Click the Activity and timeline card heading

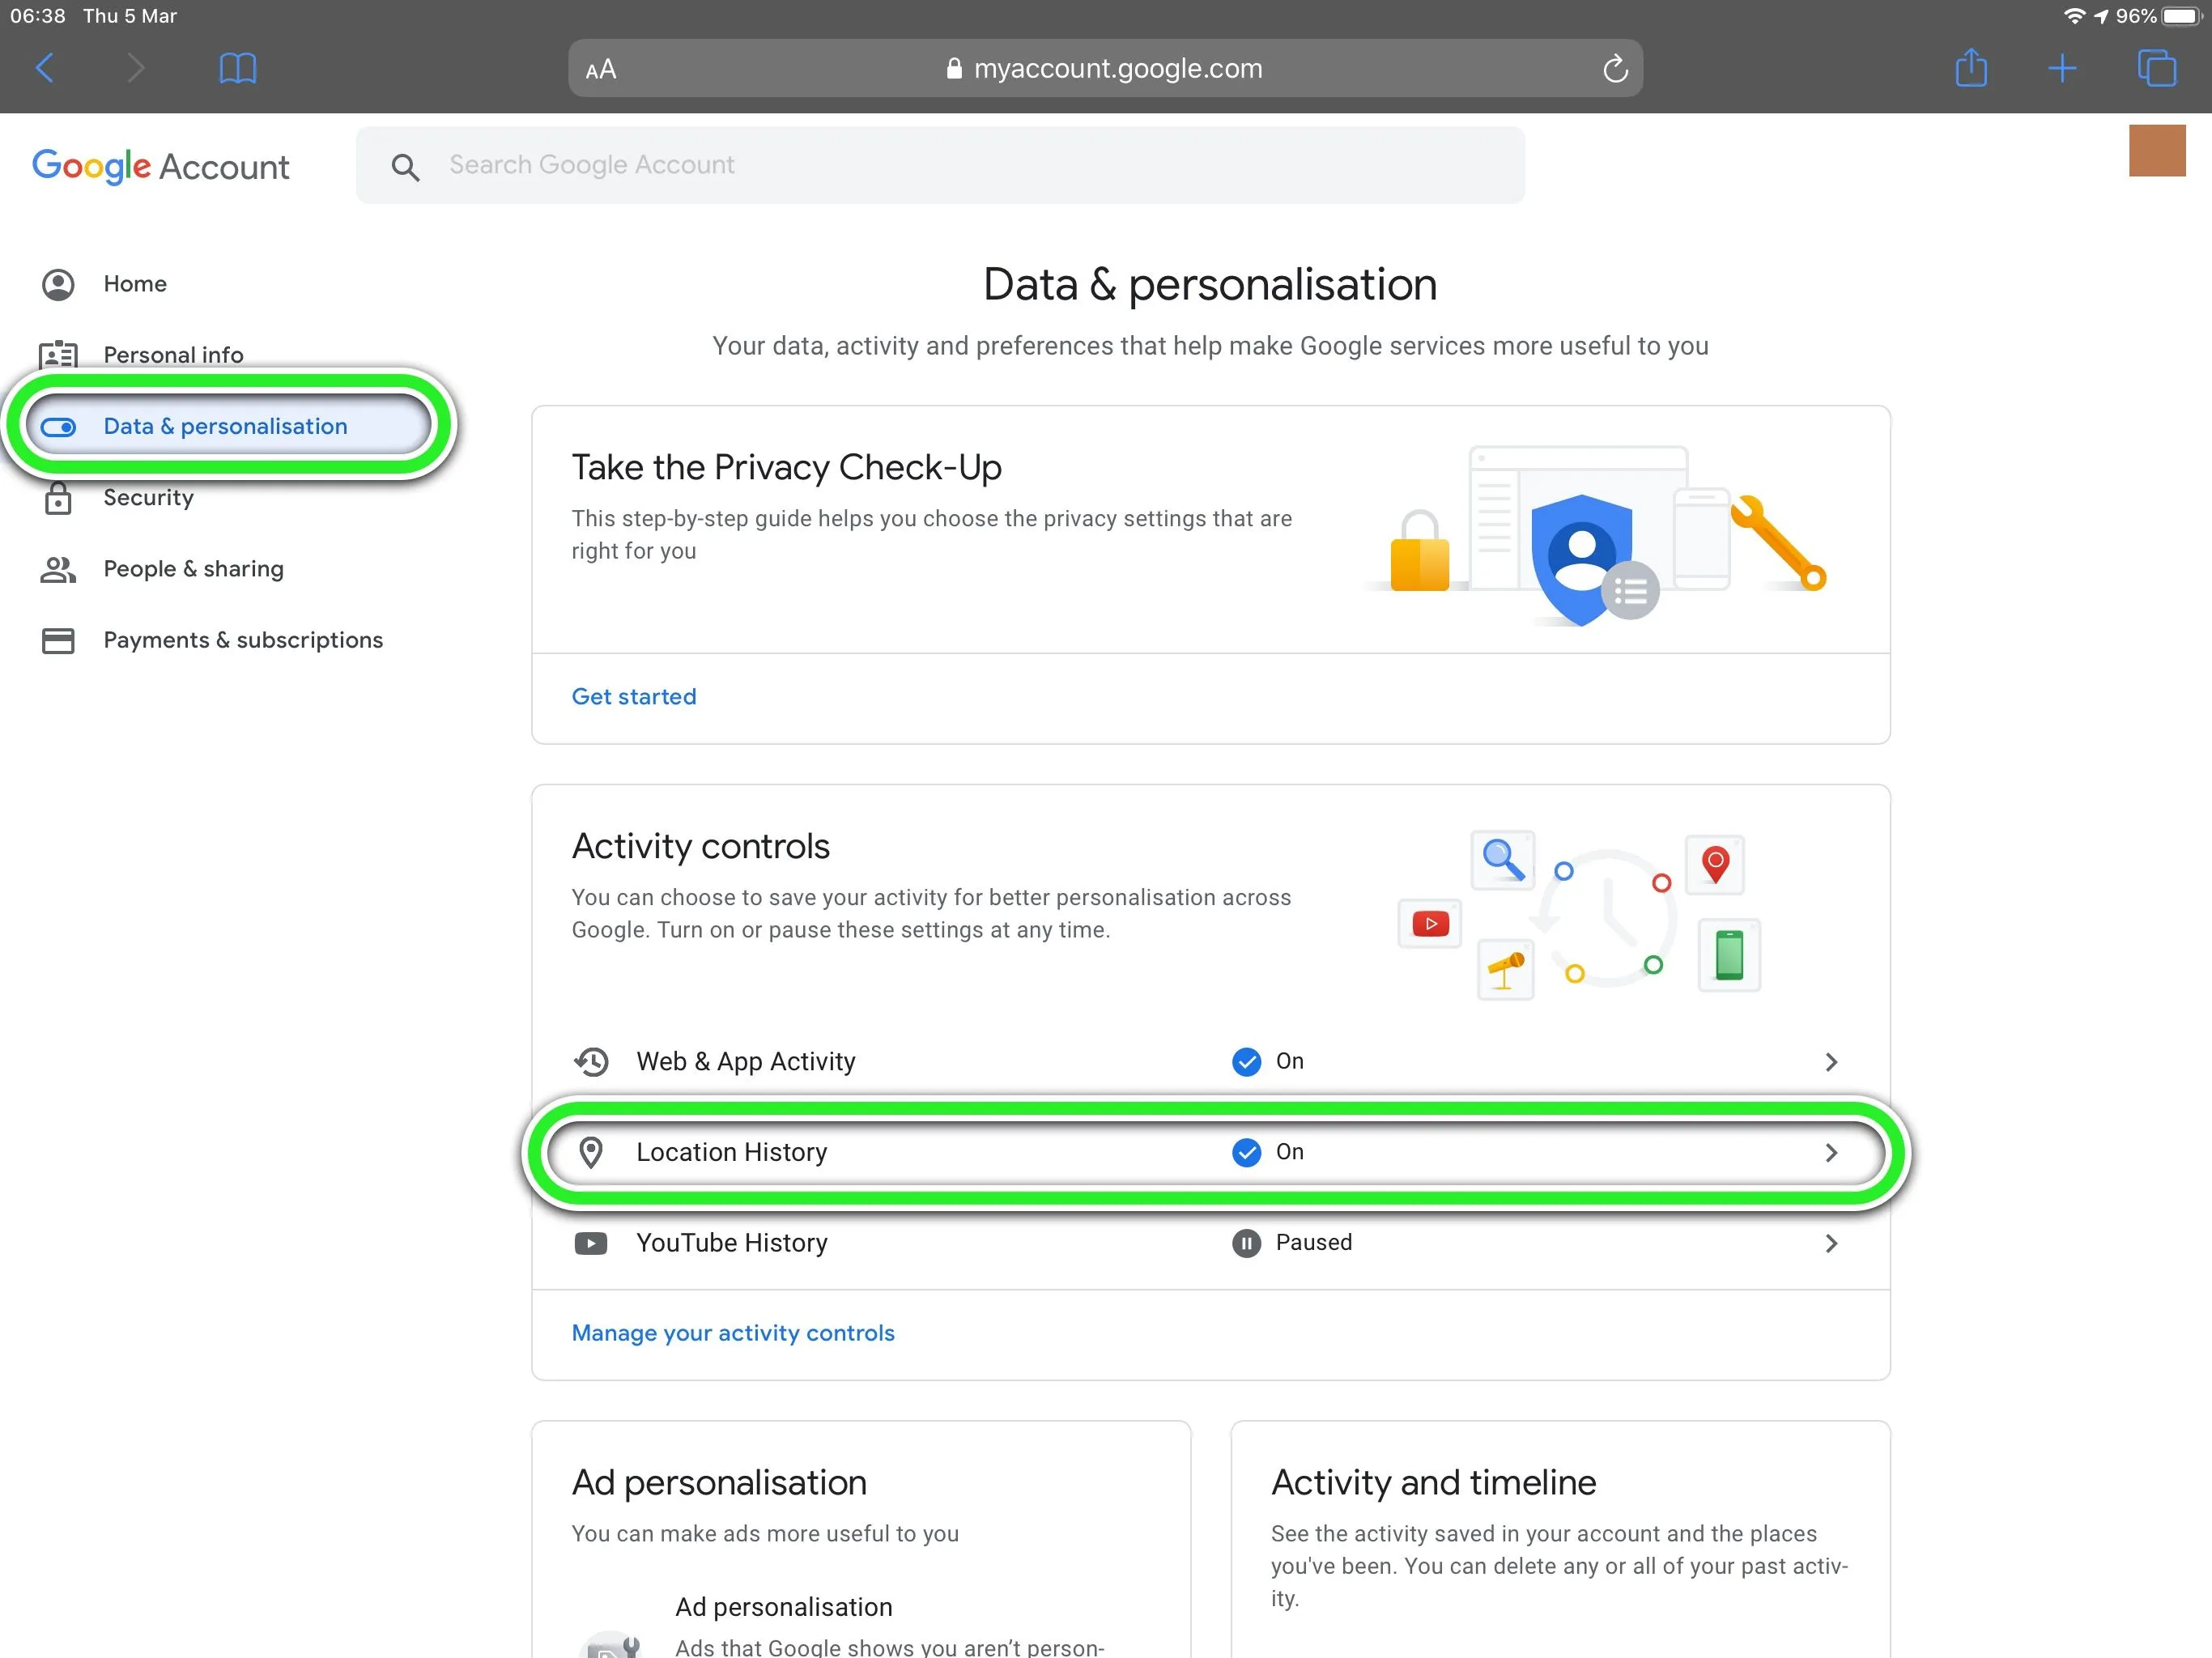tap(1433, 1482)
